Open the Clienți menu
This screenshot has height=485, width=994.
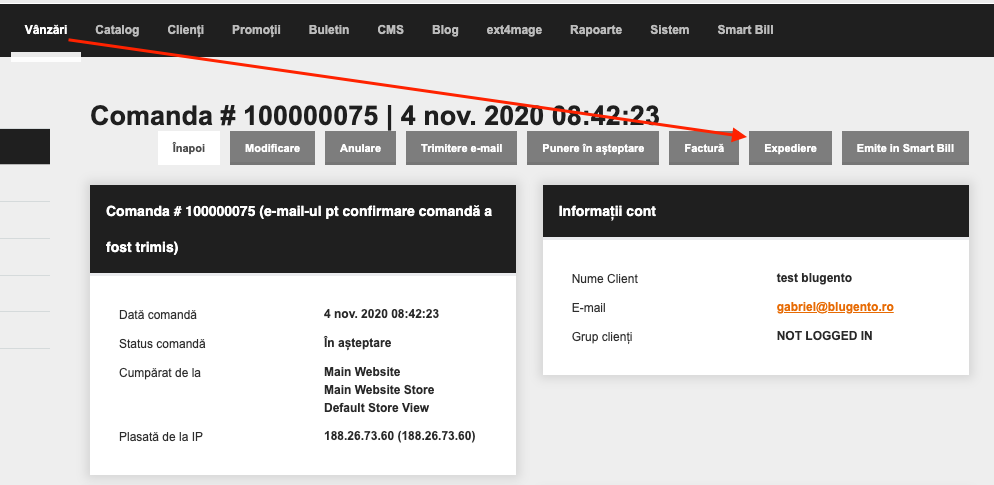(x=186, y=30)
